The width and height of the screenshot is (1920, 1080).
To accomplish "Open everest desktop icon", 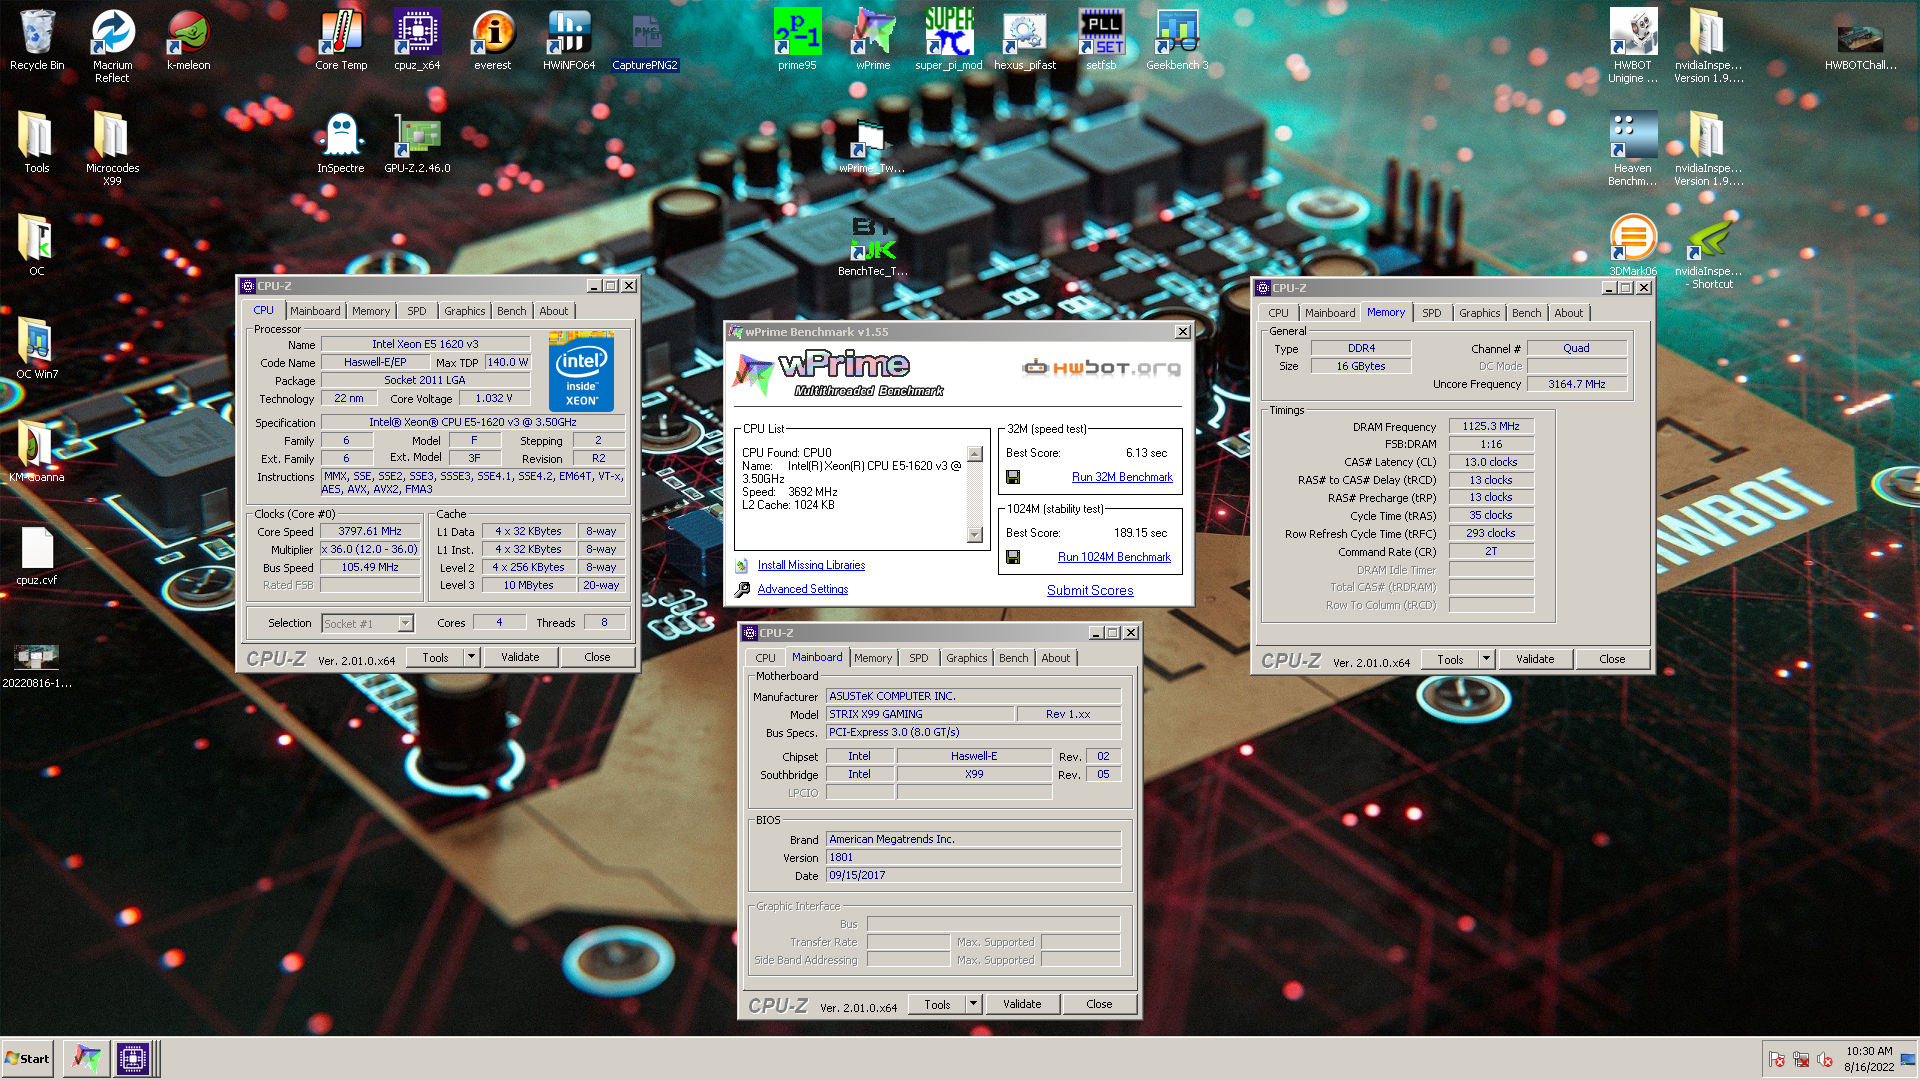I will pyautogui.click(x=492, y=40).
